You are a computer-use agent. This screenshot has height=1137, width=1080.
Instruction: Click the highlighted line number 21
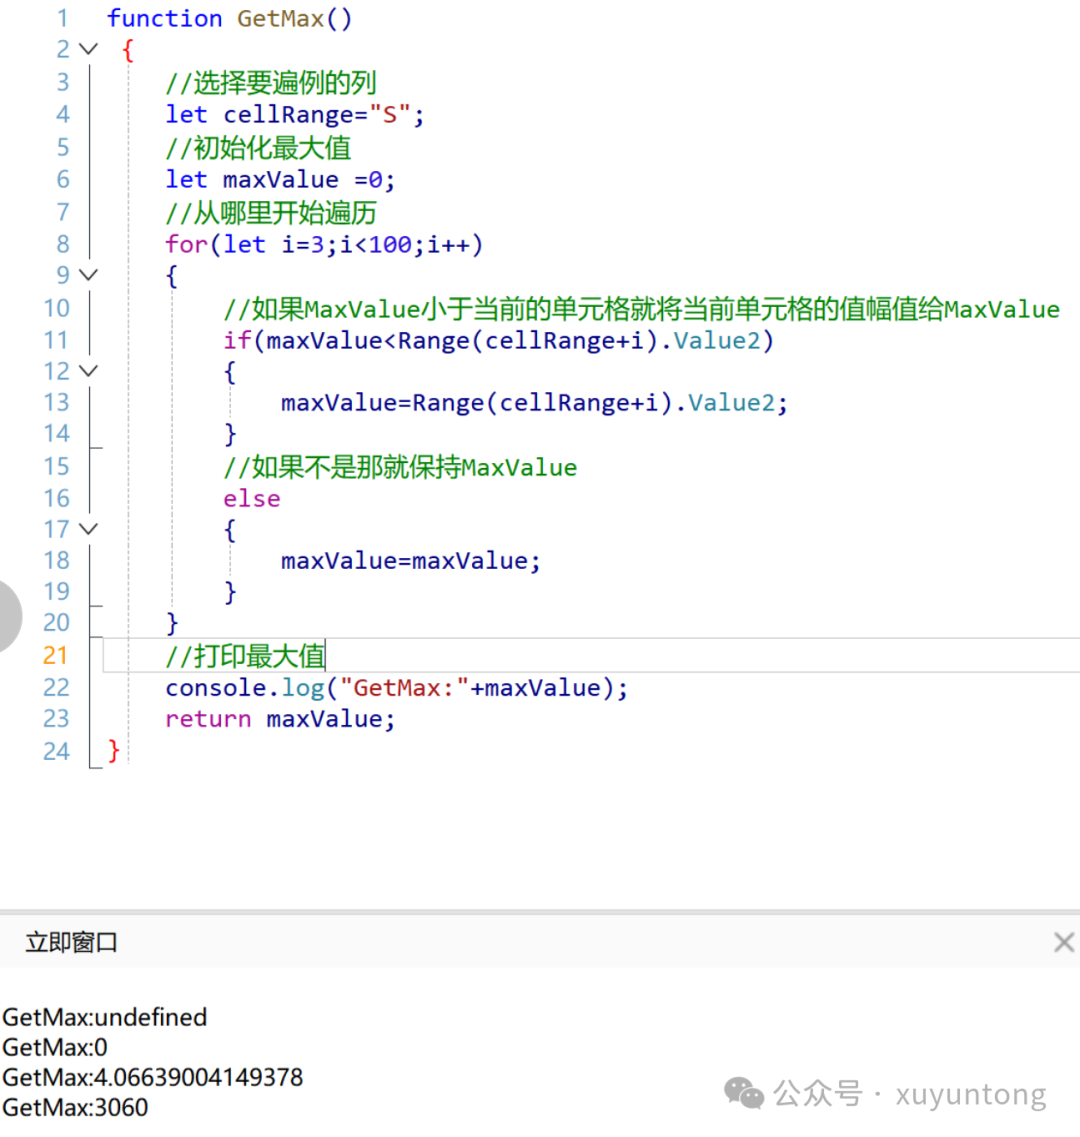tap(56, 655)
